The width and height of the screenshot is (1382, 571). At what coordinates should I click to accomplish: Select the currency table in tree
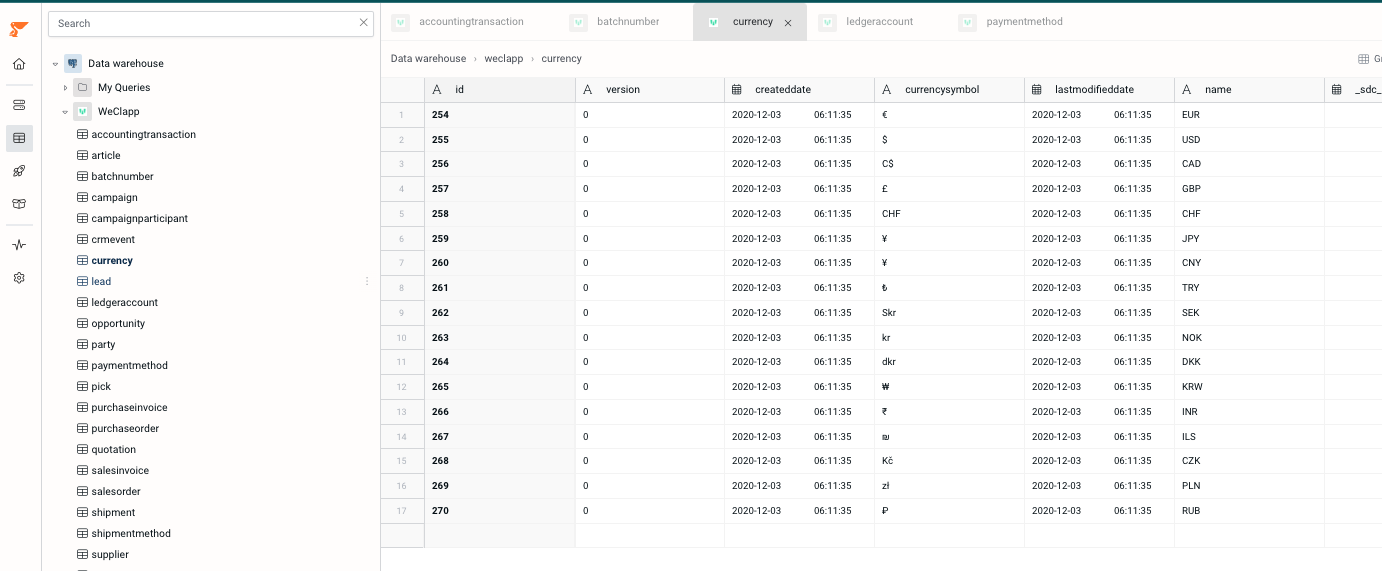click(112, 260)
